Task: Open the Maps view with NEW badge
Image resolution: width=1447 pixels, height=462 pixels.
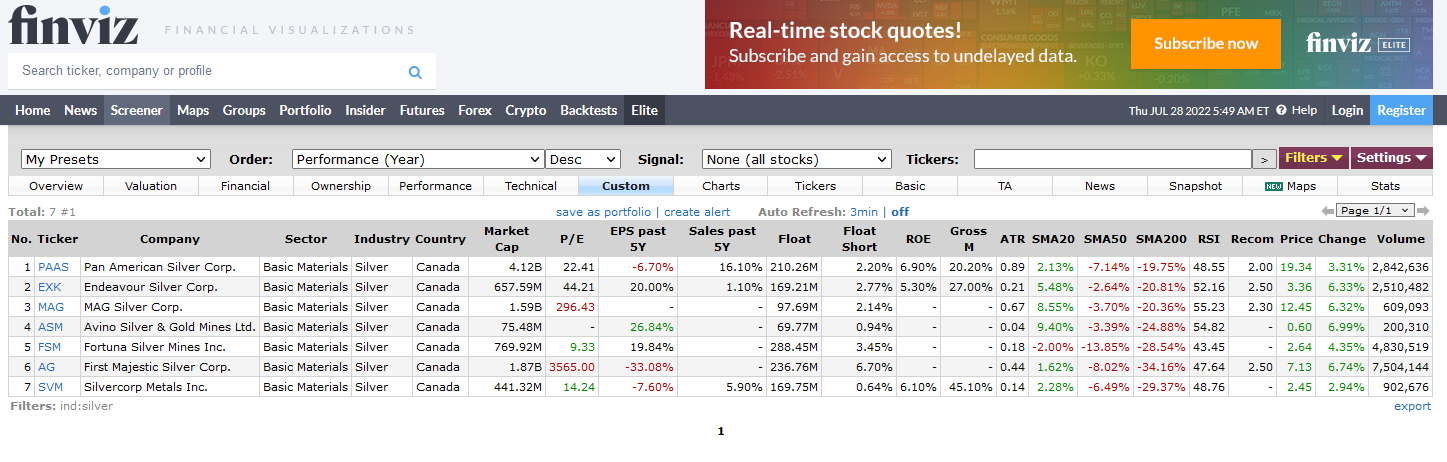Action: tap(1290, 186)
